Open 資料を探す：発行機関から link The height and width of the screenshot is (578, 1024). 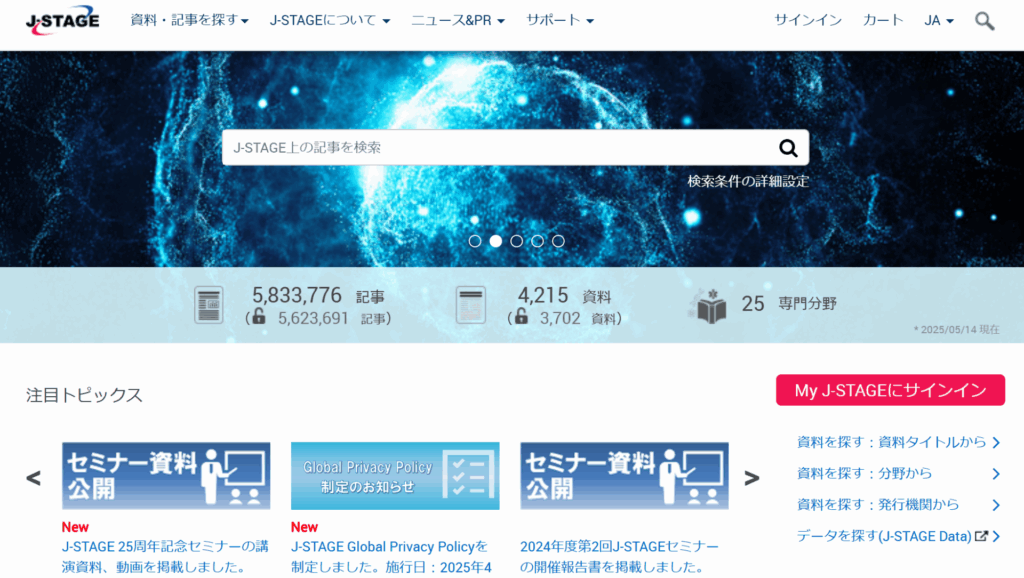coord(878,505)
